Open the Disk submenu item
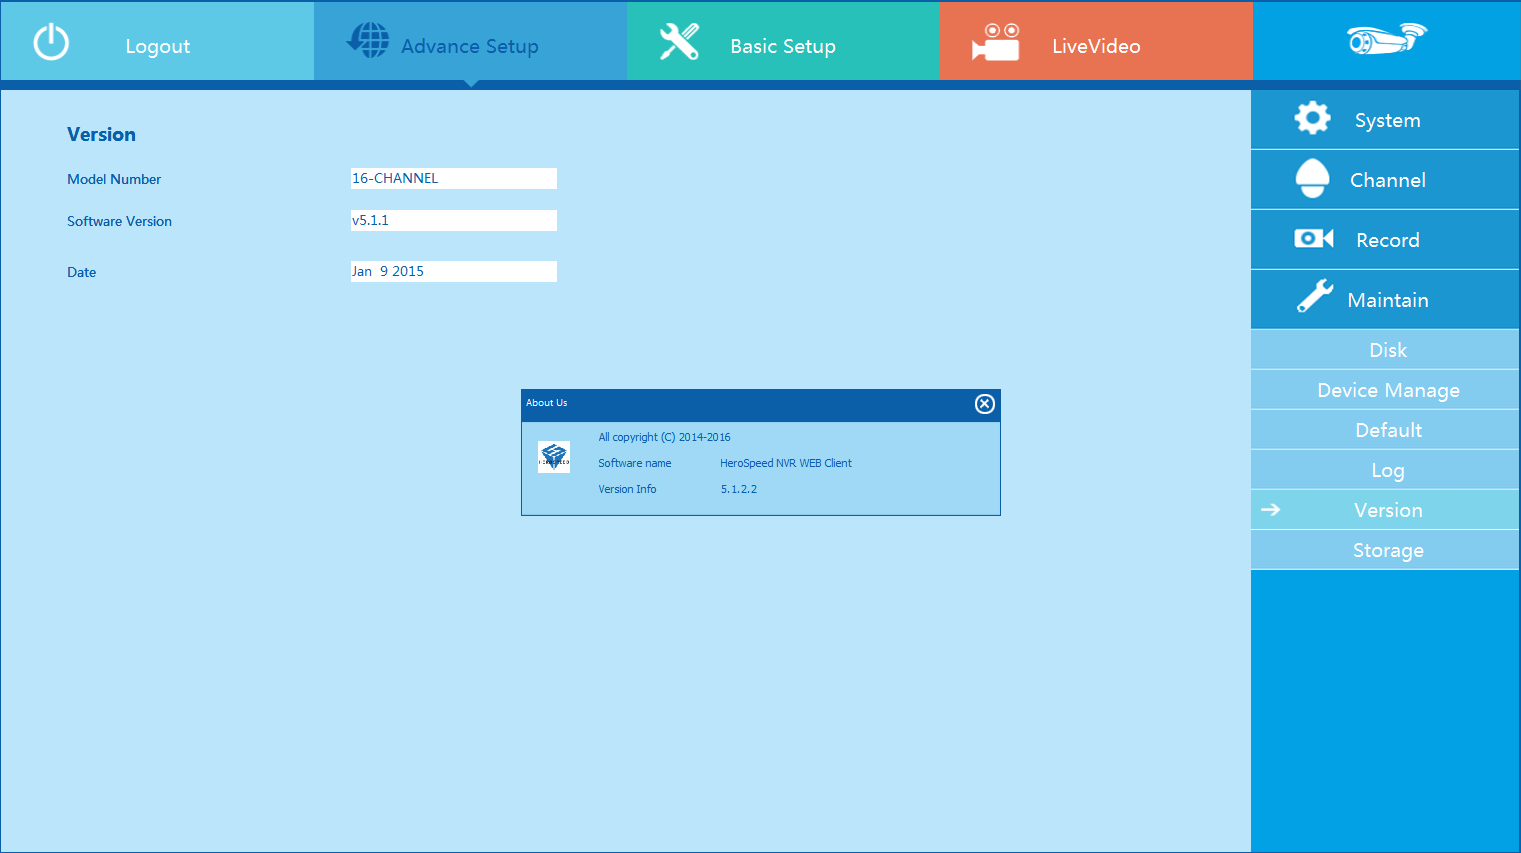The height and width of the screenshot is (853, 1521). [1386, 350]
